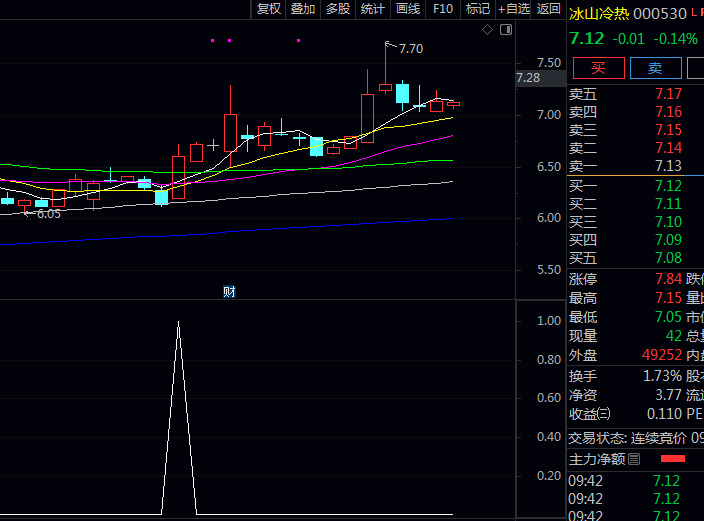Click 卖三 price 7.15
This screenshot has height=521, width=704.
668,130
